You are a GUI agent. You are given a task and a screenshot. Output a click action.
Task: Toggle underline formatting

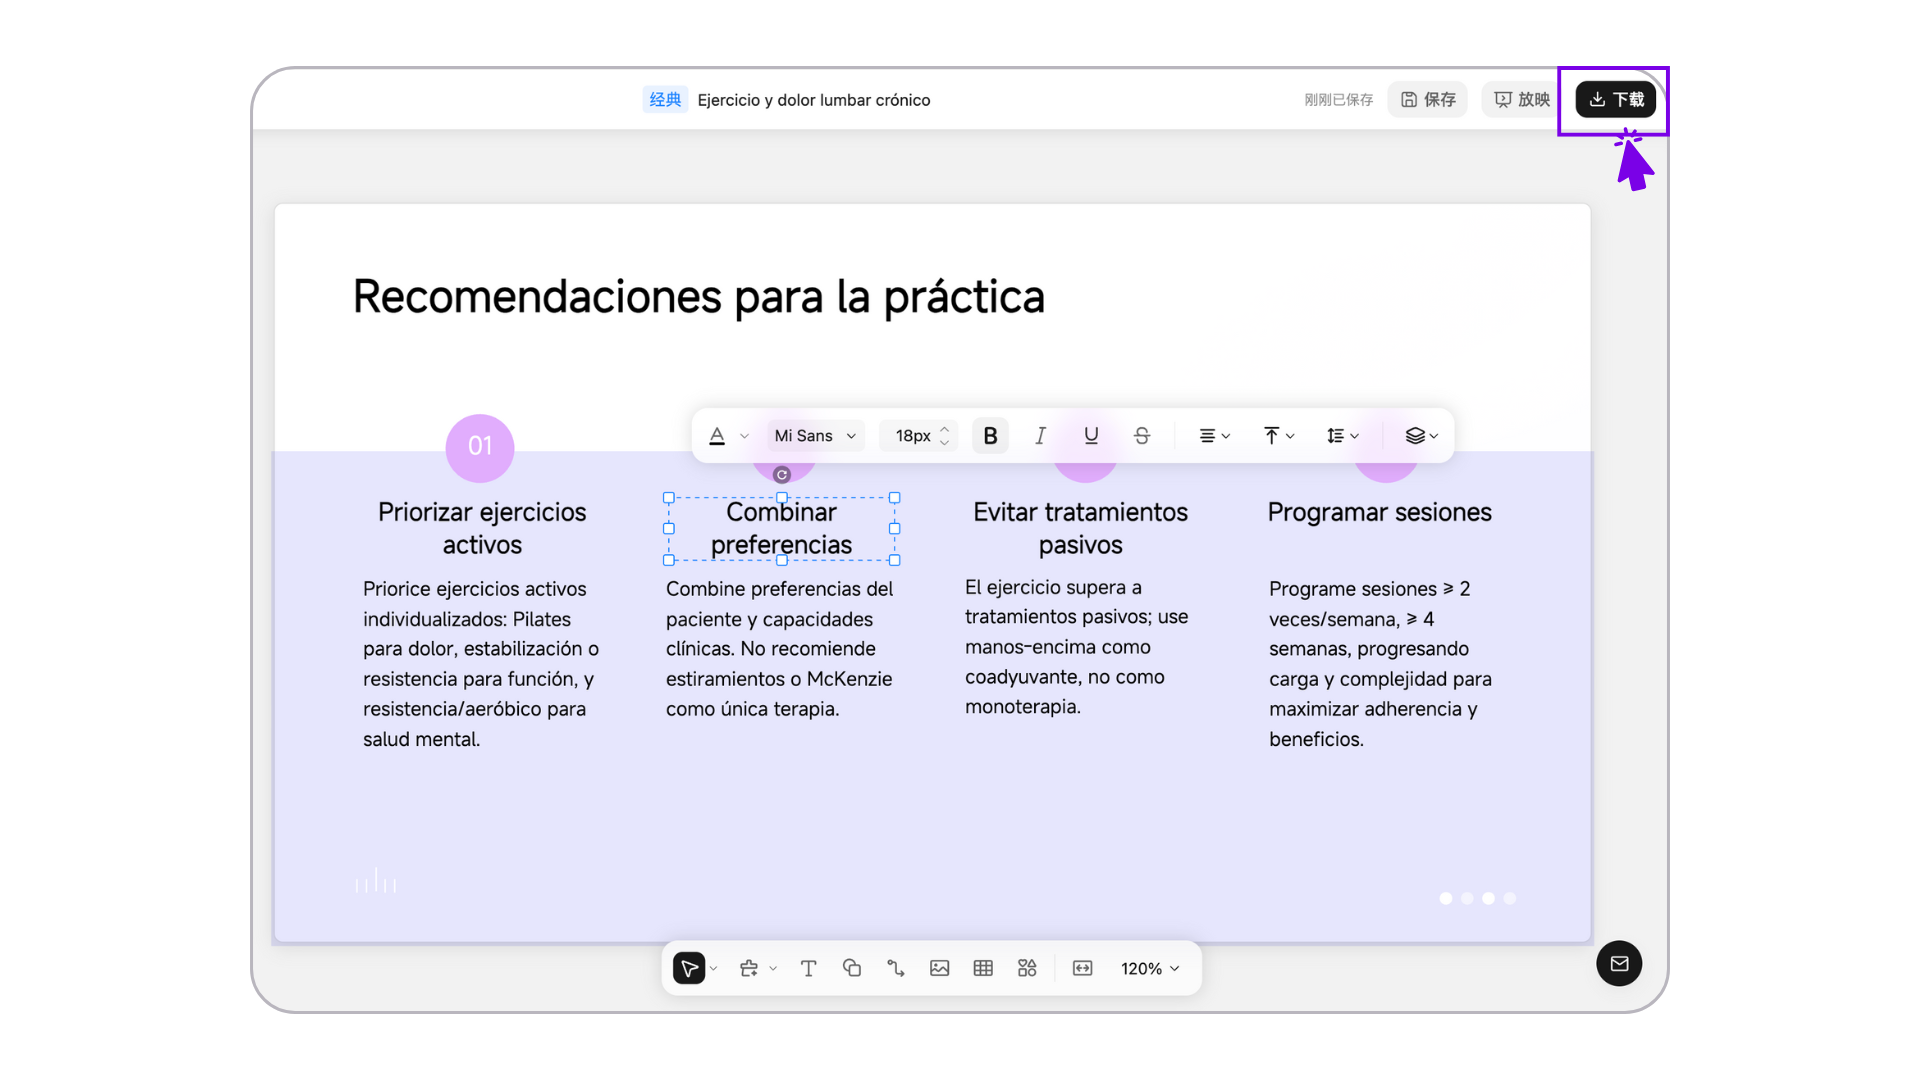(1091, 436)
